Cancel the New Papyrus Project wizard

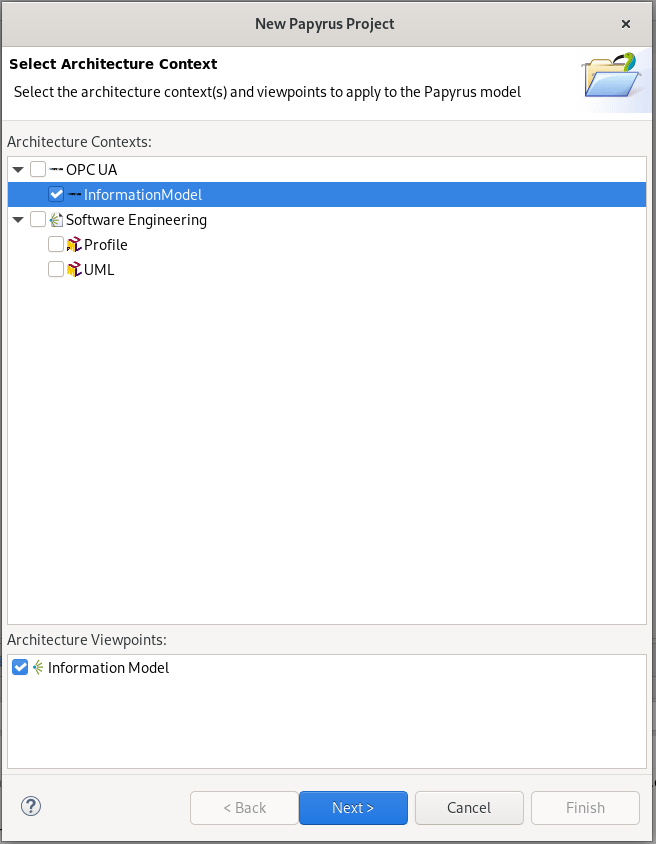469,808
